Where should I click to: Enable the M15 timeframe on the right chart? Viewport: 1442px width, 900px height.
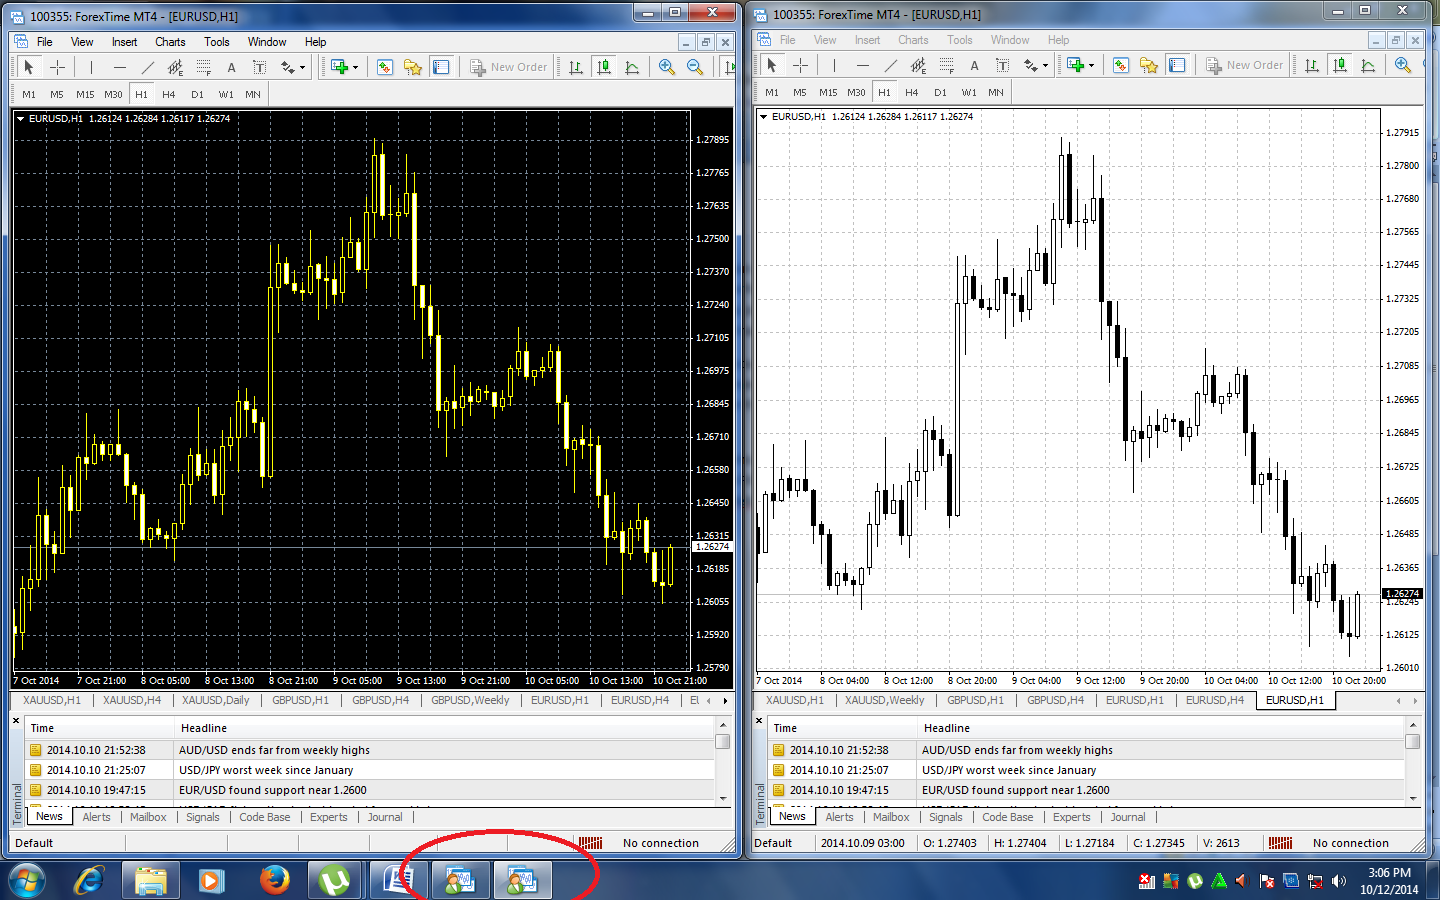[828, 91]
